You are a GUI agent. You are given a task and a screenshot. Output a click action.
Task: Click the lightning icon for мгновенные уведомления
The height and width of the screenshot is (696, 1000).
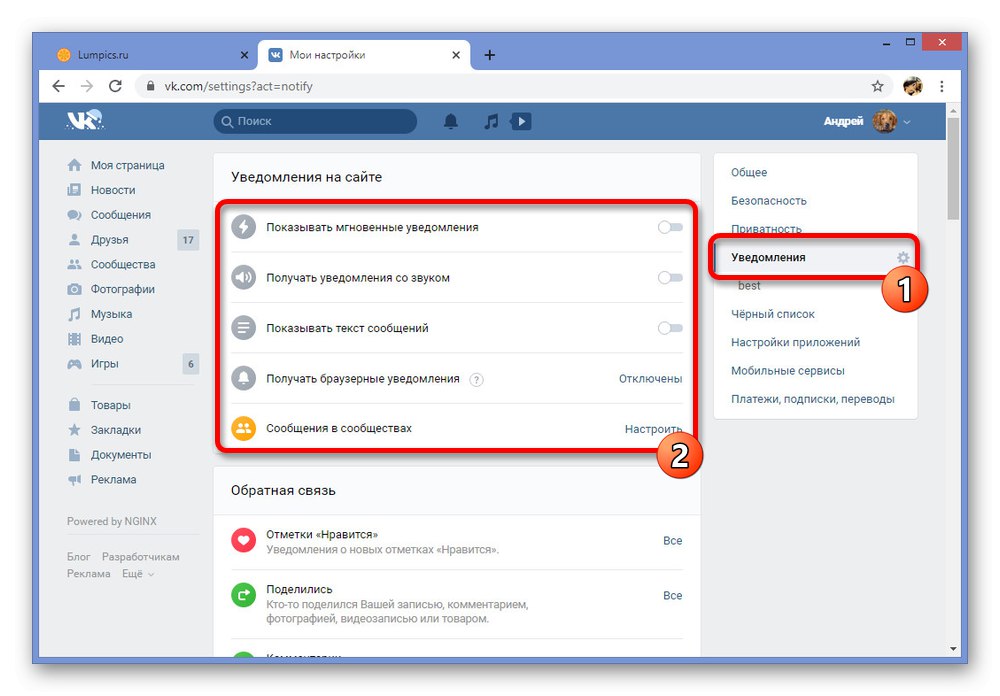coord(243,227)
